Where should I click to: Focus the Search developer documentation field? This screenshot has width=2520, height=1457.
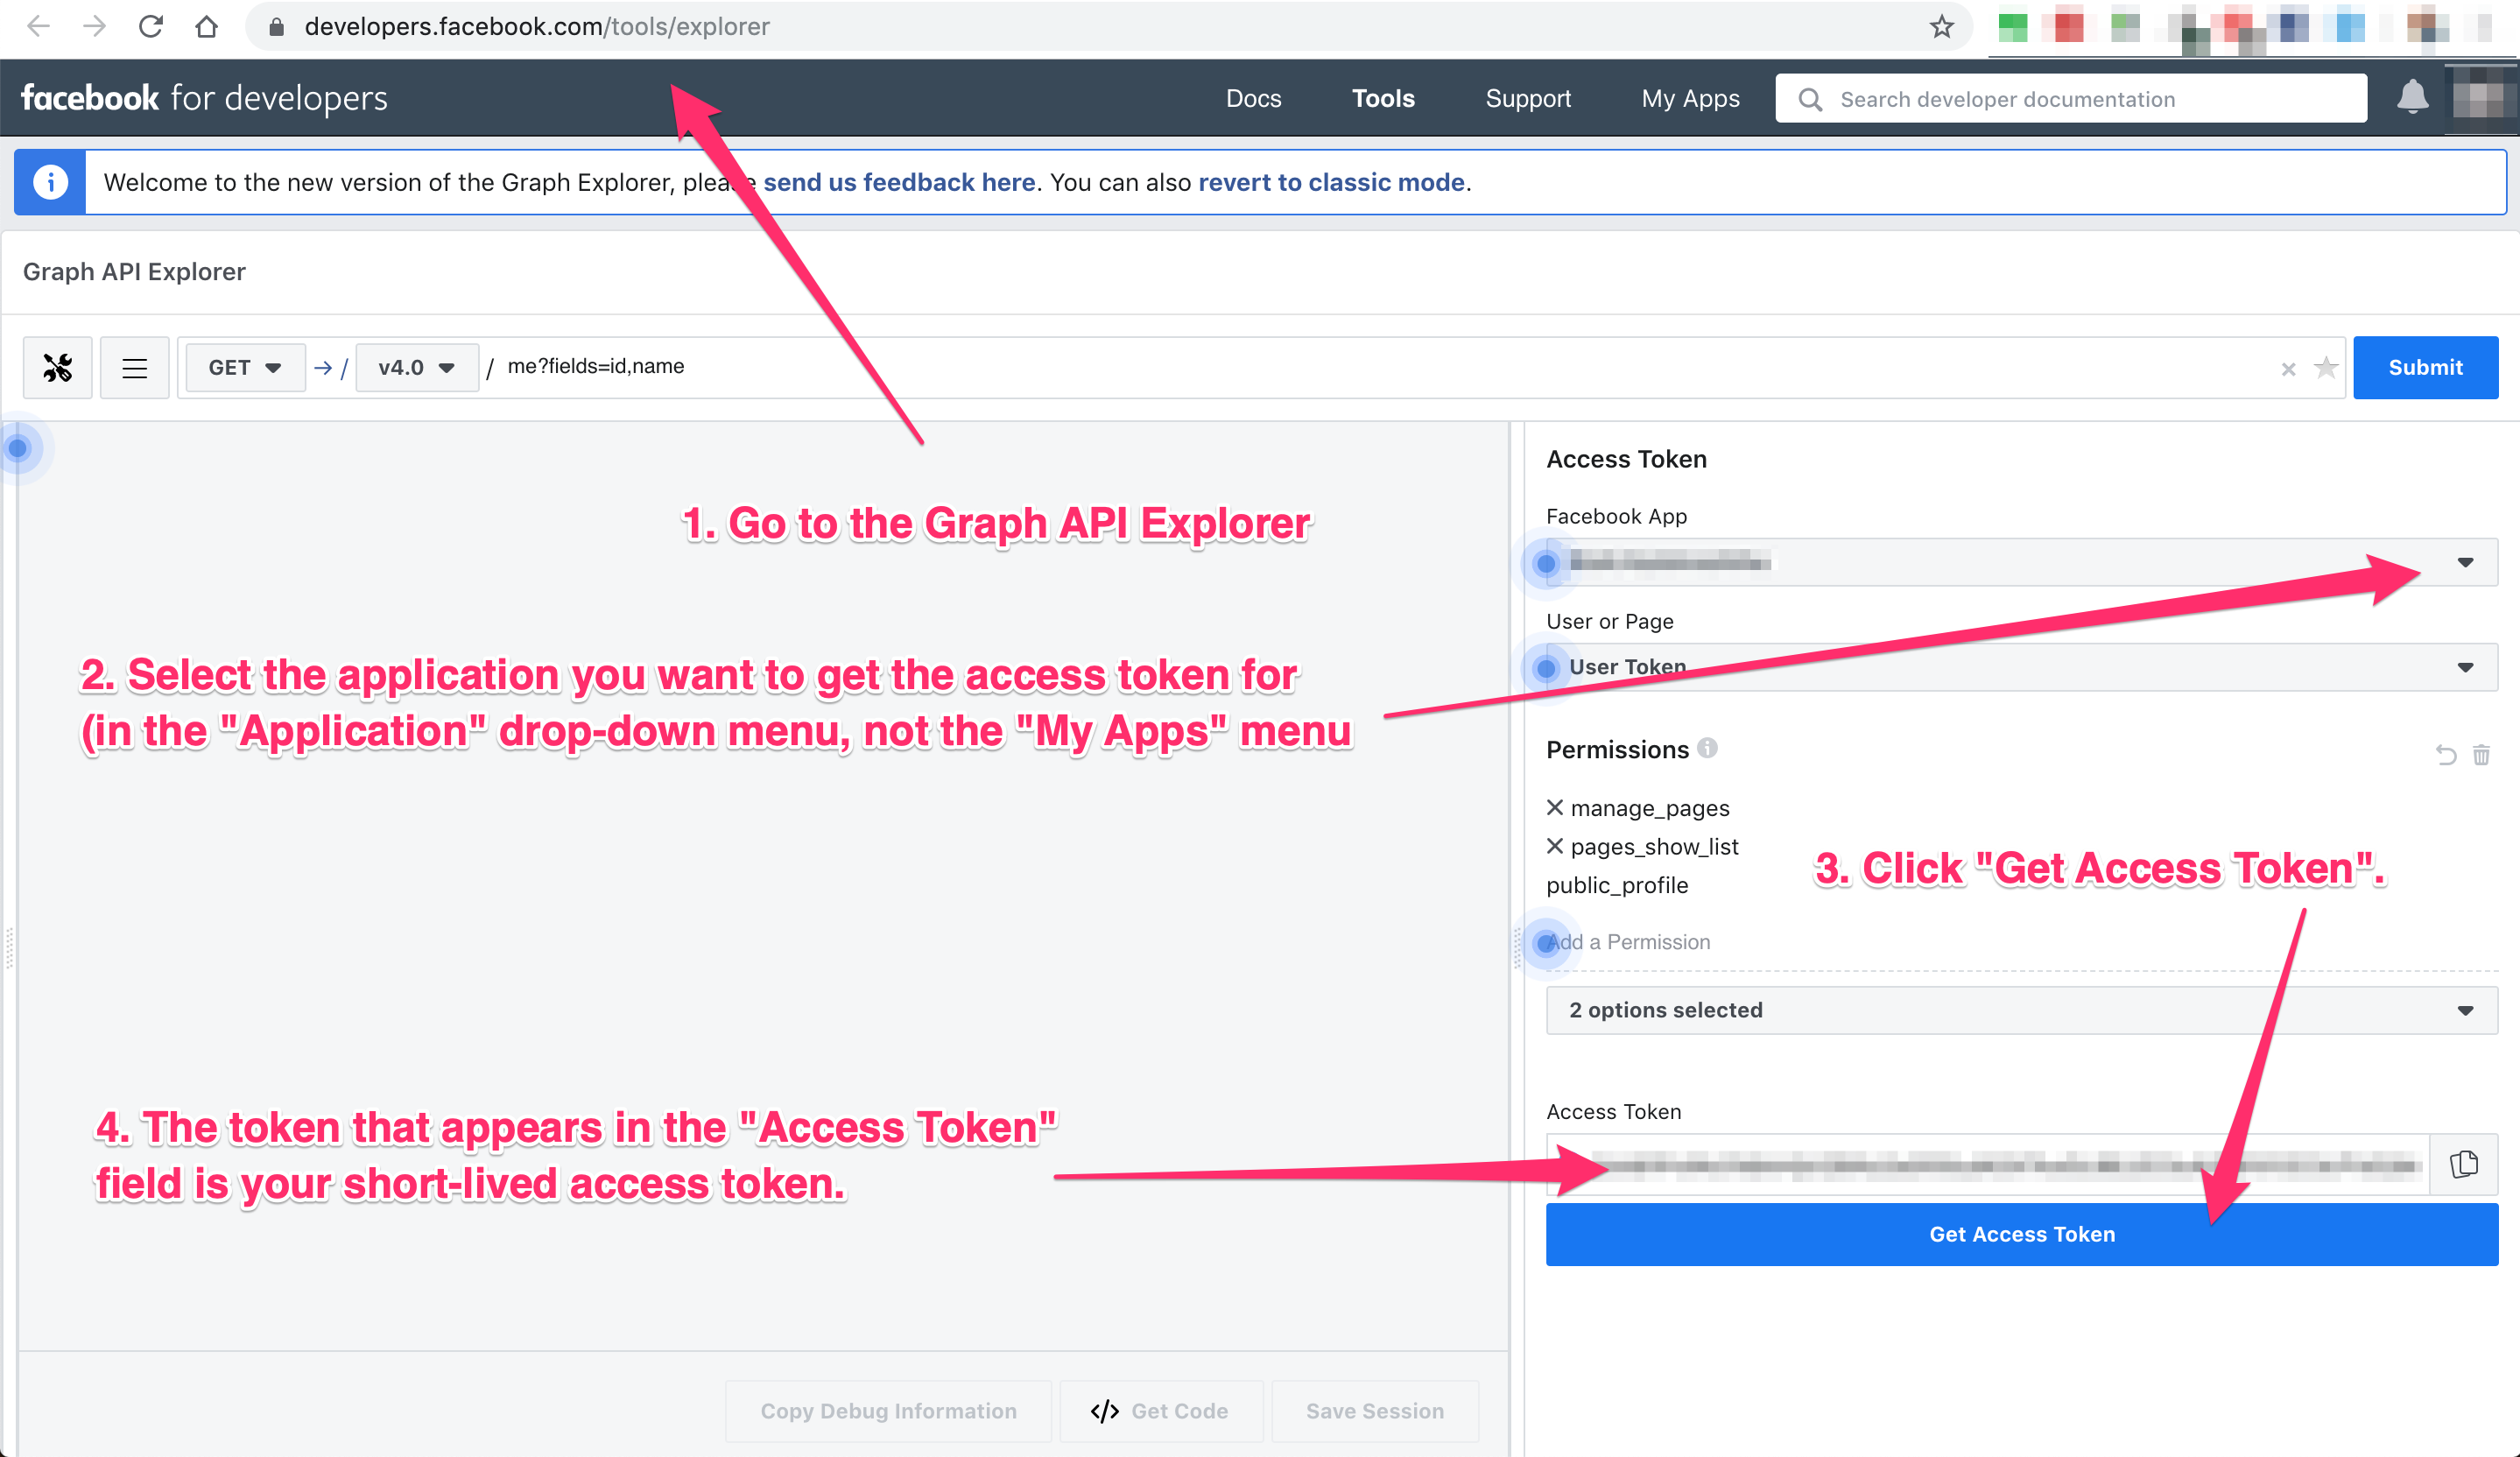2071,99
